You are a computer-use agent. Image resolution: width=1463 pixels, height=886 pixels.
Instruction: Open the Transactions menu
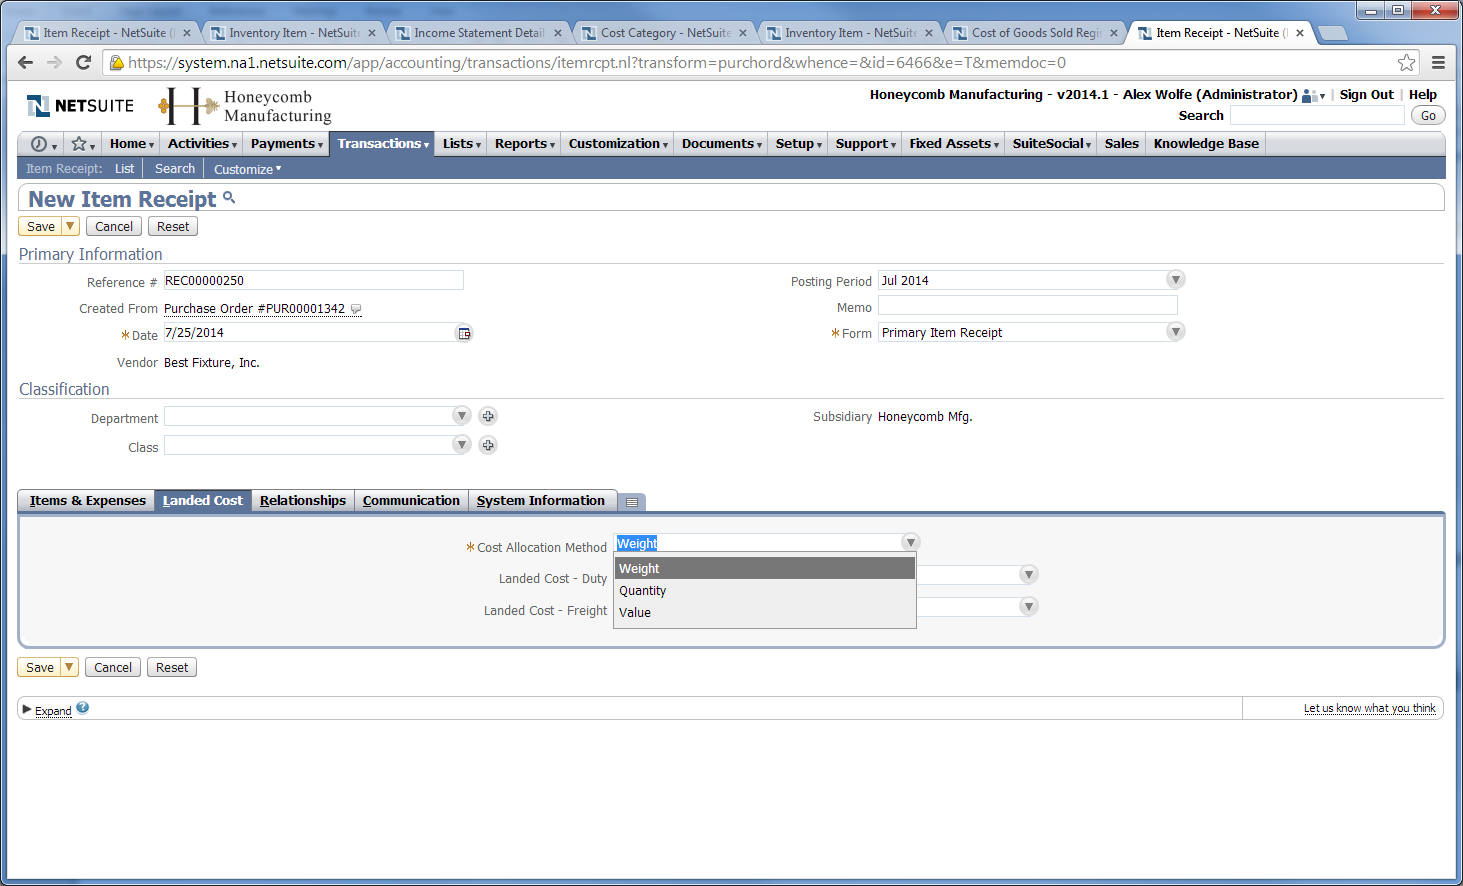pos(383,144)
